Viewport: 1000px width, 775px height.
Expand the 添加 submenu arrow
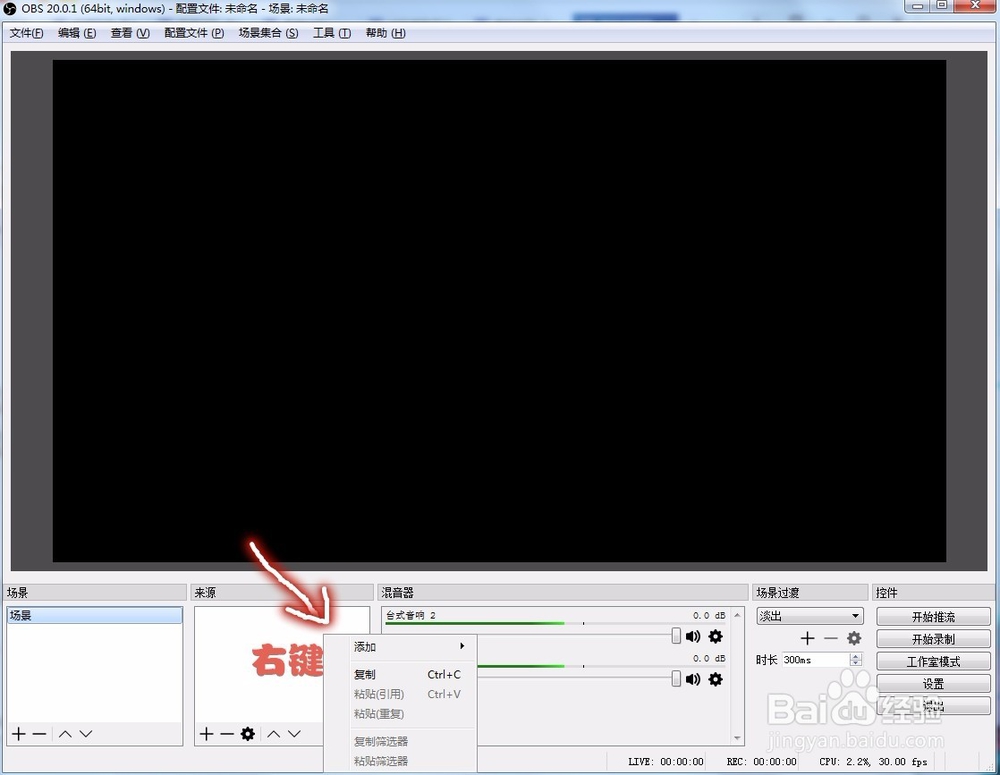click(462, 646)
